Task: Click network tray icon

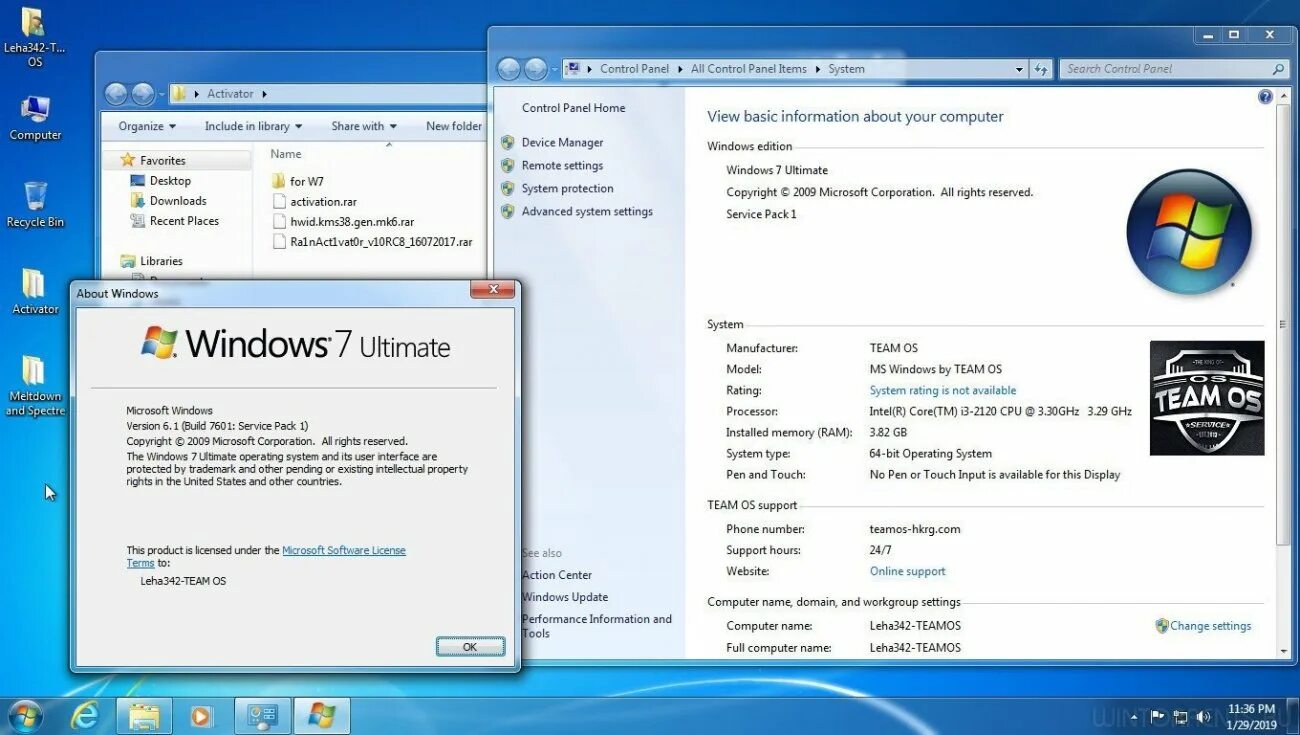Action: click(1181, 717)
